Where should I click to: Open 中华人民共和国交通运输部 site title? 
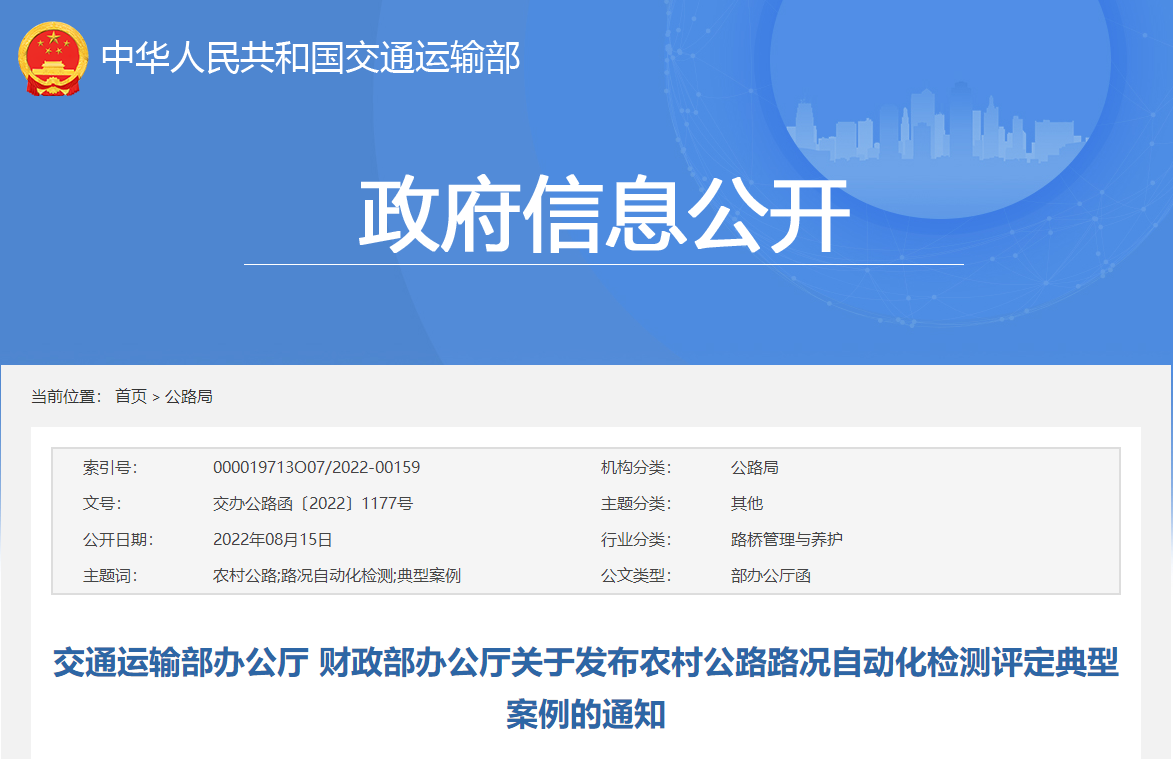[310, 58]
